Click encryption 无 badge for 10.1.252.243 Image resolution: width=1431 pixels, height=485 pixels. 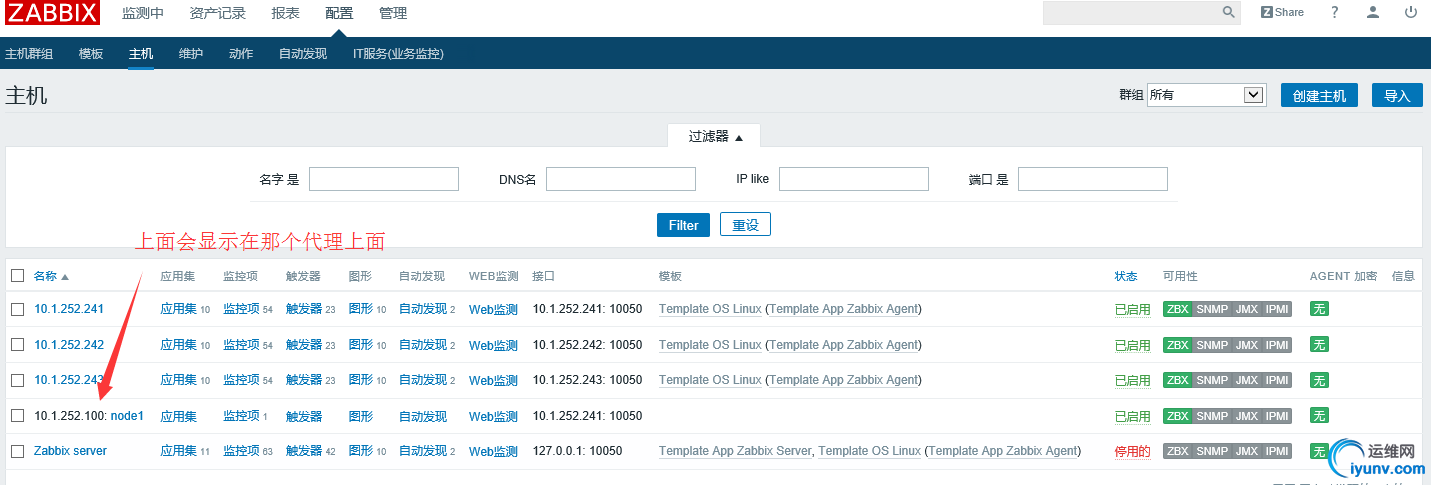pyautogui.click(x=1319, y=380)
